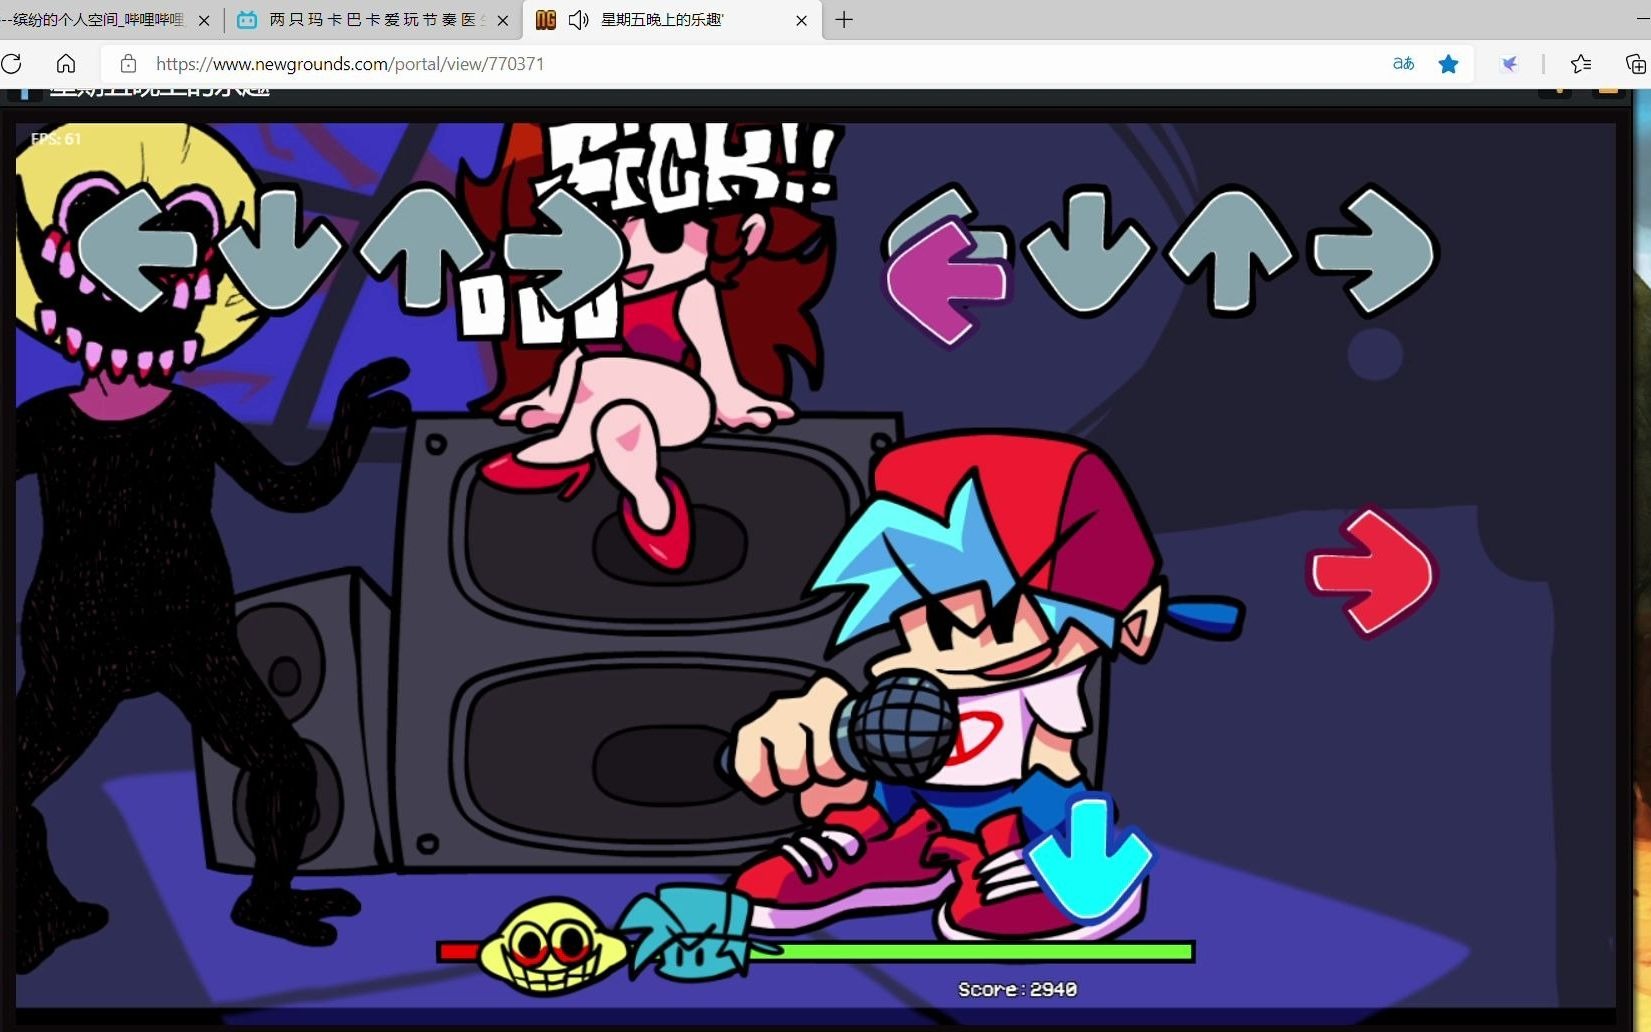Image resolution: width=1651 pixels, height=1032 pixels.
Task: Click the Score: 2940 text
Action: pyautogui.click(x=1018, y=989)
